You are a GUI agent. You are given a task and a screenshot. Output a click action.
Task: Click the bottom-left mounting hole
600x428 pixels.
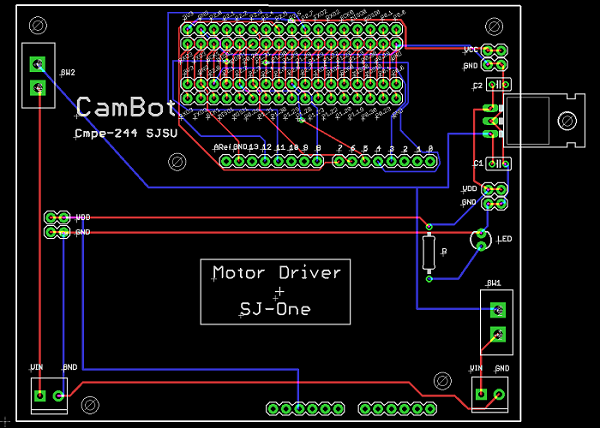(x=90, y=405)
